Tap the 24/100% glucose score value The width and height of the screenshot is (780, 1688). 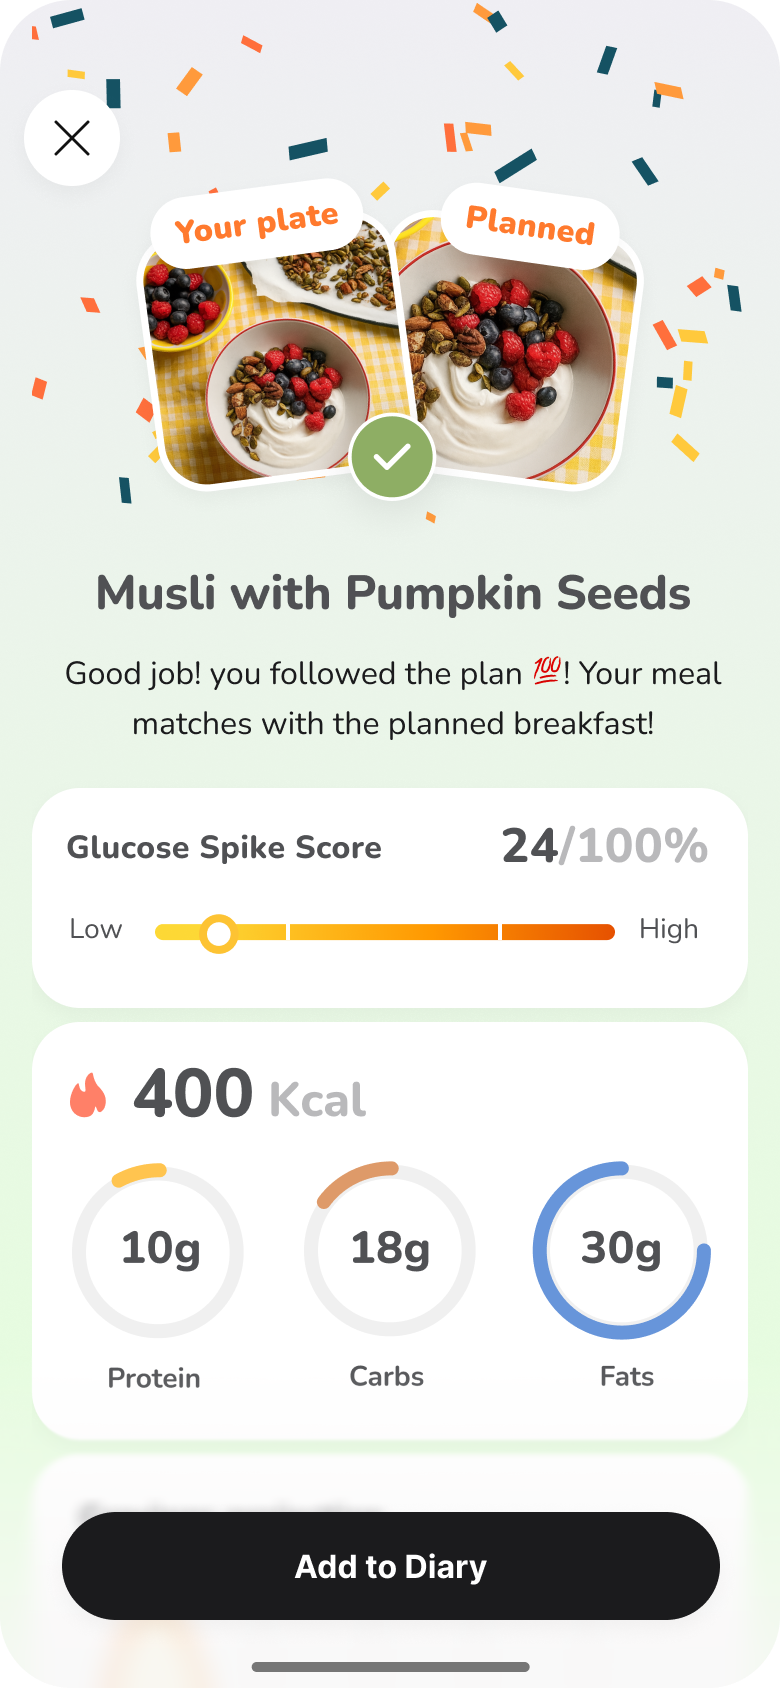pyautogui.click(x=605, y=846)
